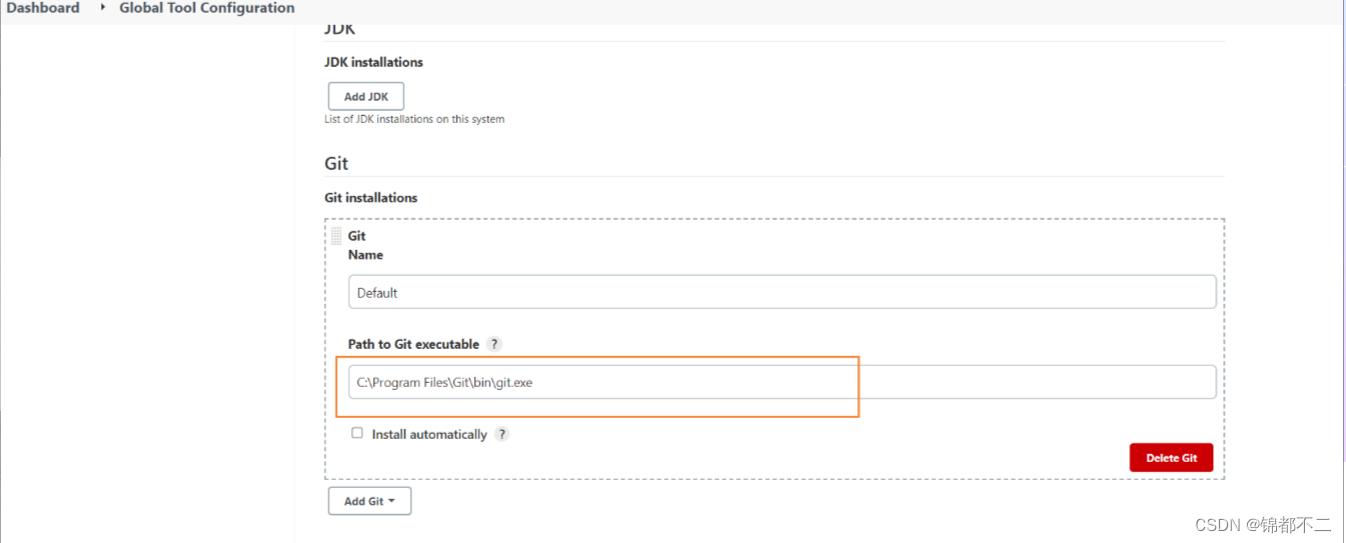1346x543 pixels.
Task: Select Global Tool Configuration breadcrumb item
Action: [x=207, y=8]
